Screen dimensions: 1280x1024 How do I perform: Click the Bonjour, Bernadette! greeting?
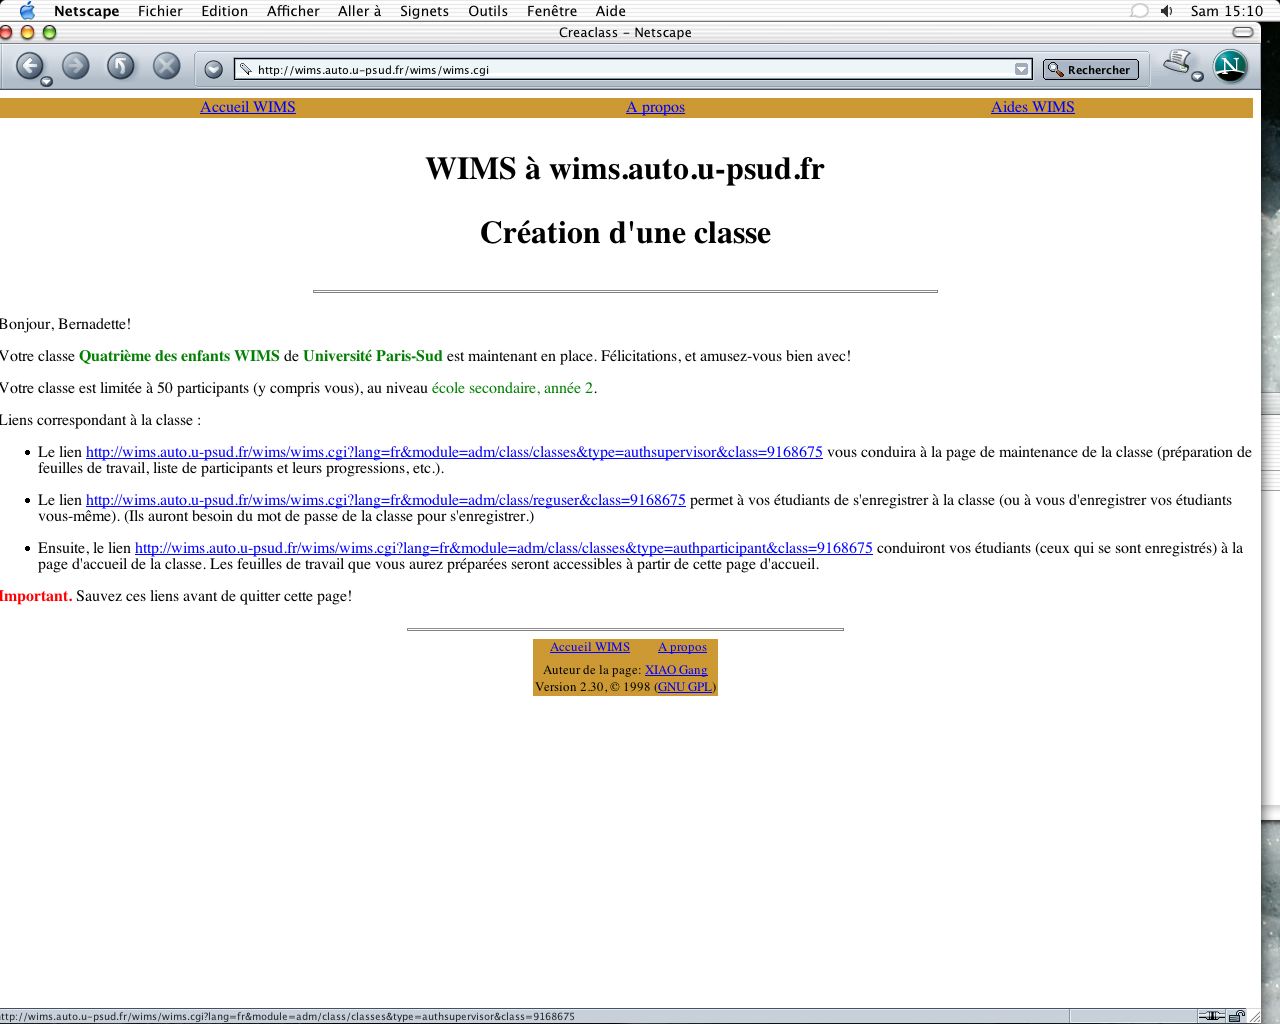(x=65, y=324)
